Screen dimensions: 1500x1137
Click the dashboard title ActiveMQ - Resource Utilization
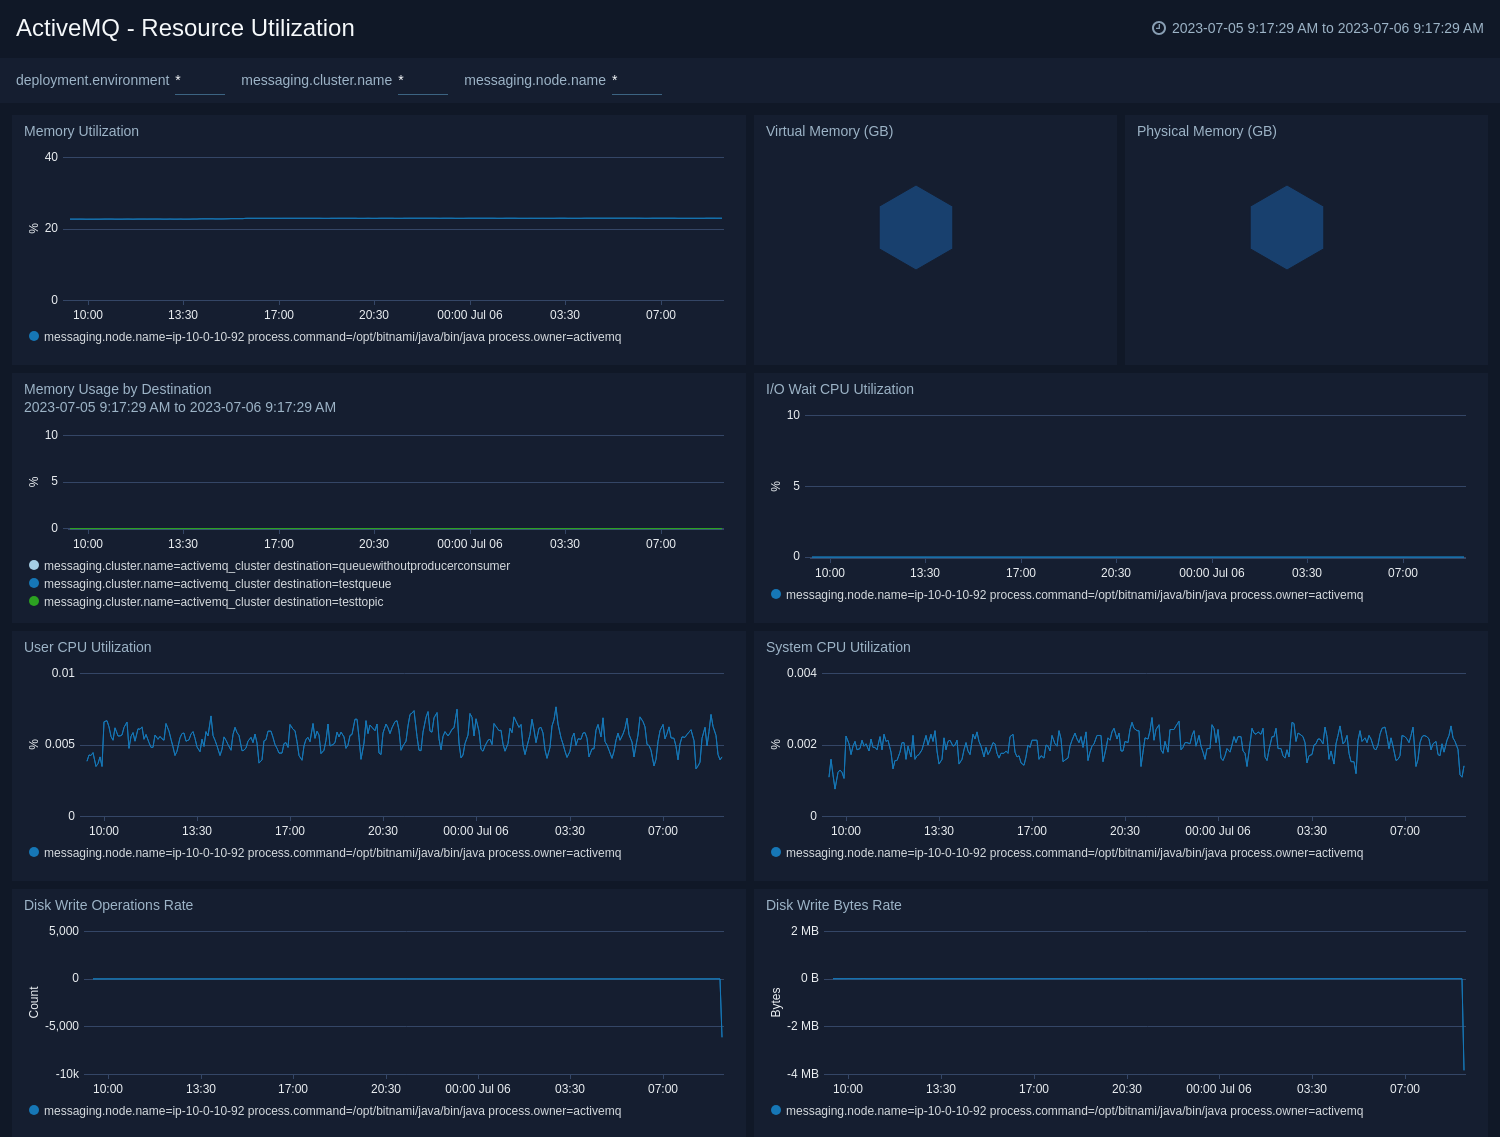(x=185, y=28)
